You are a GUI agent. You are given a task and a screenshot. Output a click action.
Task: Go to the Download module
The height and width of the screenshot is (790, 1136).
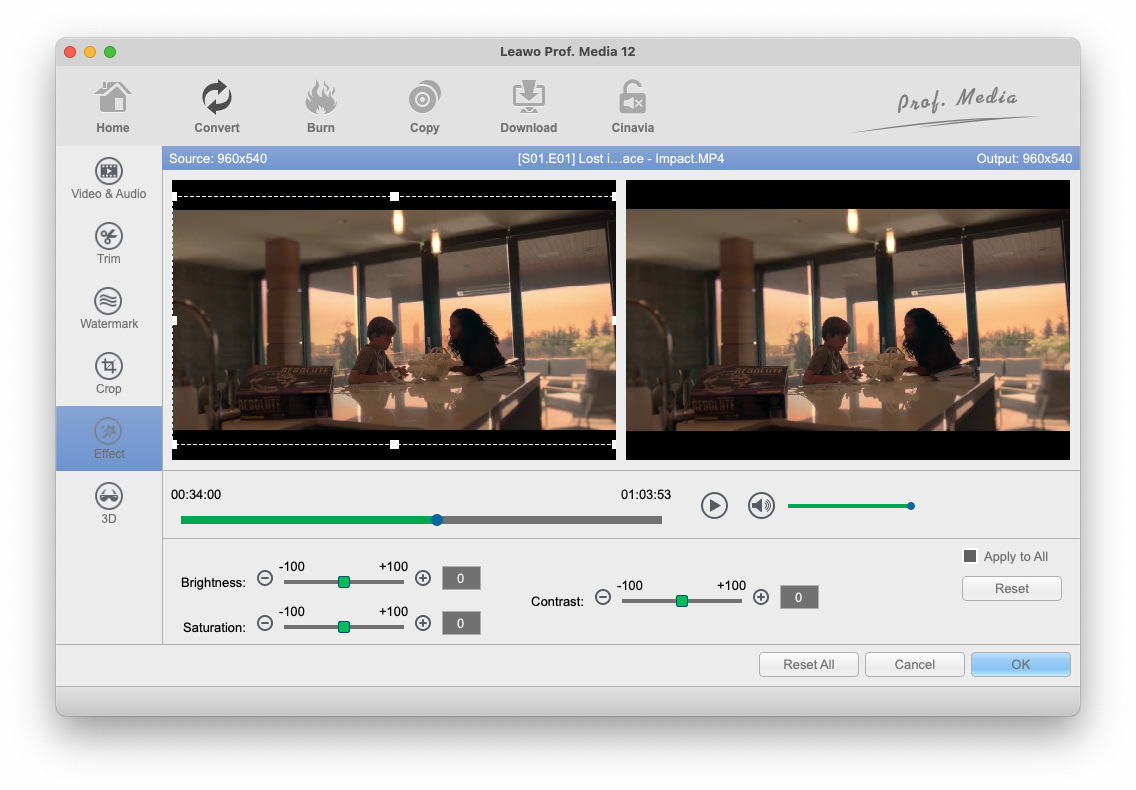tap(529, 106)
